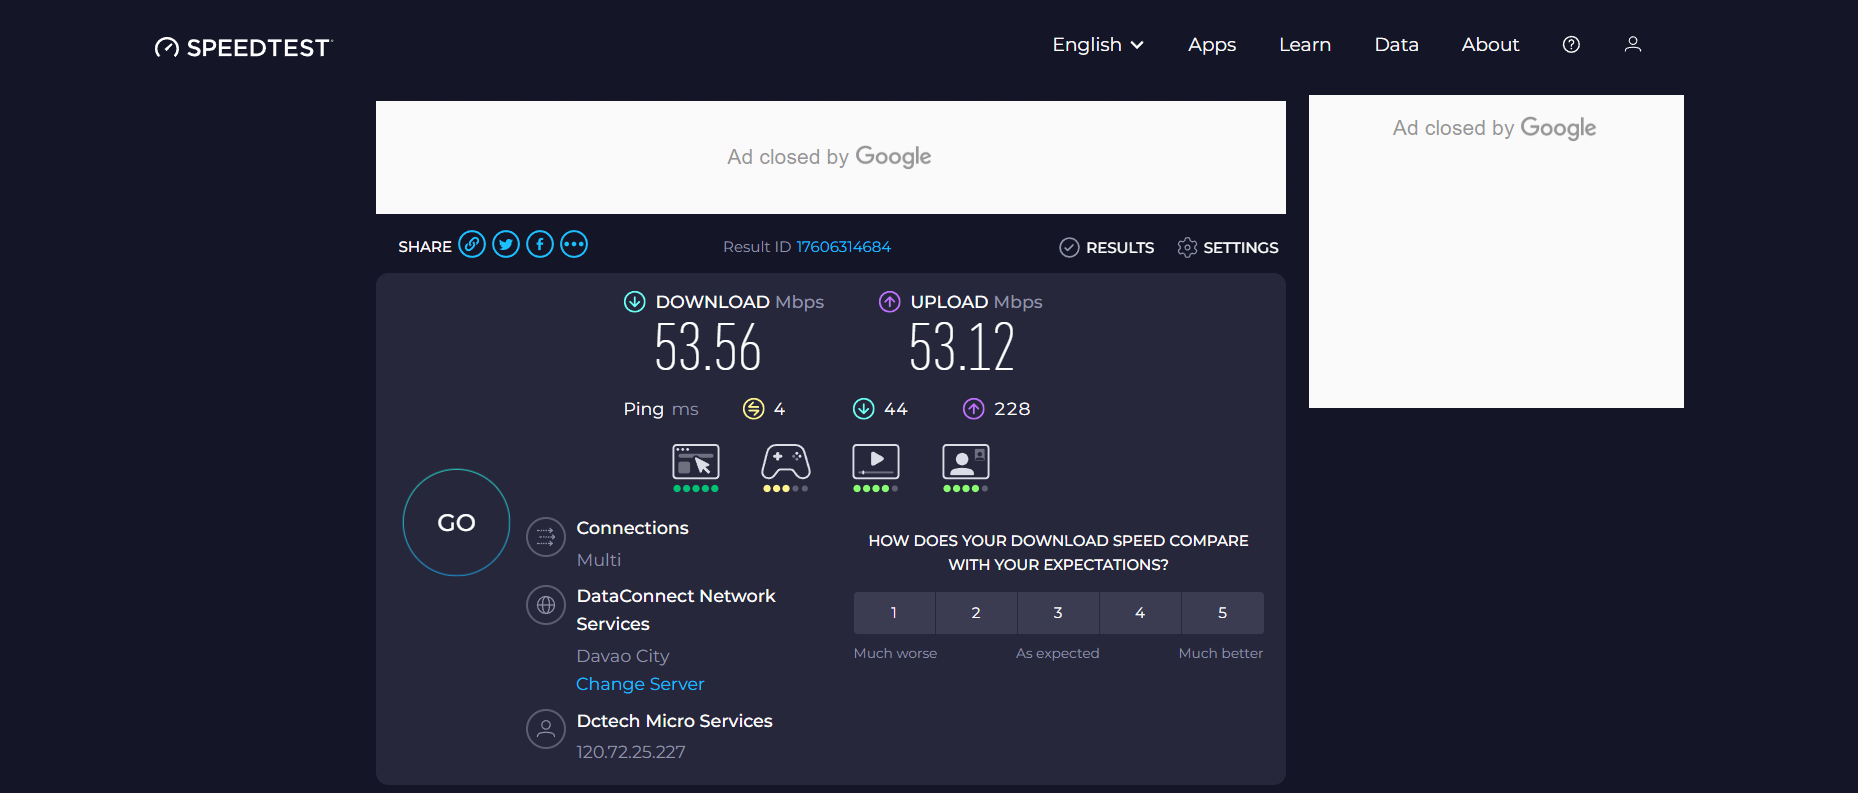1858x793 pixels.
Task: Open the RESULTS page
Action: click(x=1106, y=247)
